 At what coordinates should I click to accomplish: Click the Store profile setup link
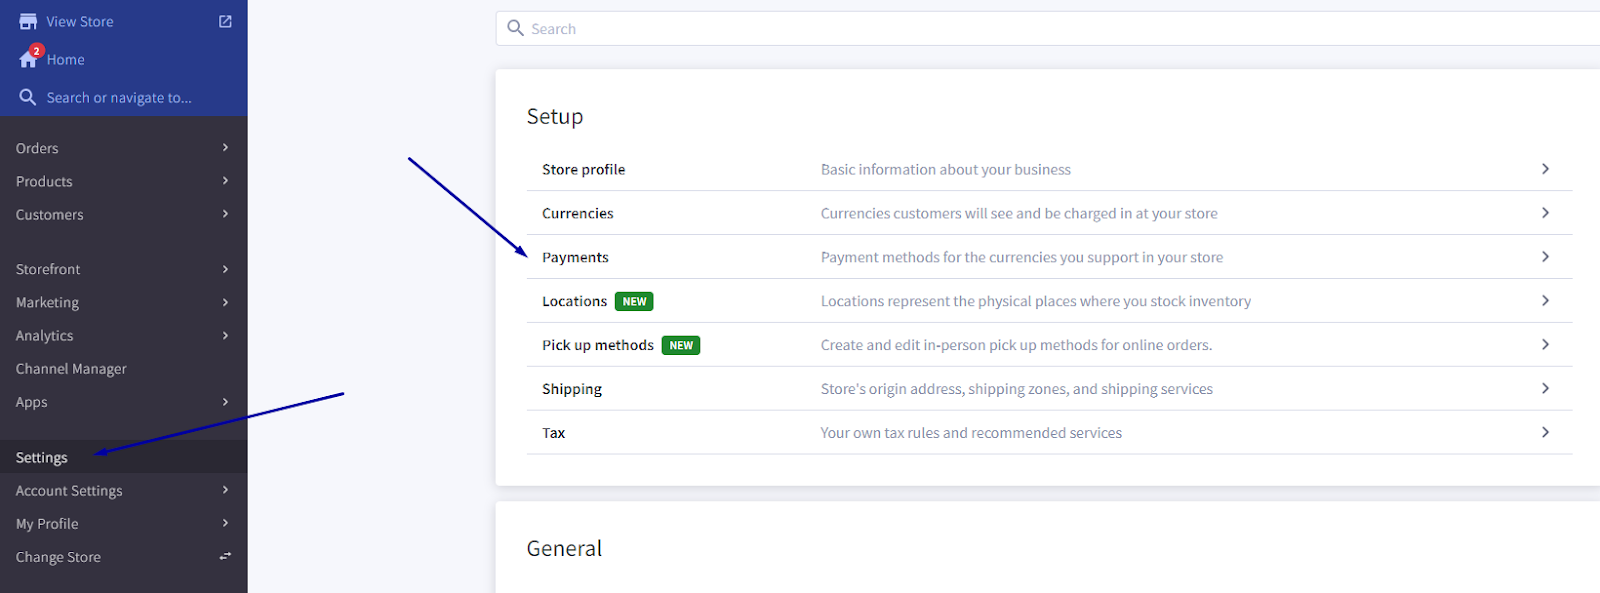pyautogui.click(x=583, y=169)
